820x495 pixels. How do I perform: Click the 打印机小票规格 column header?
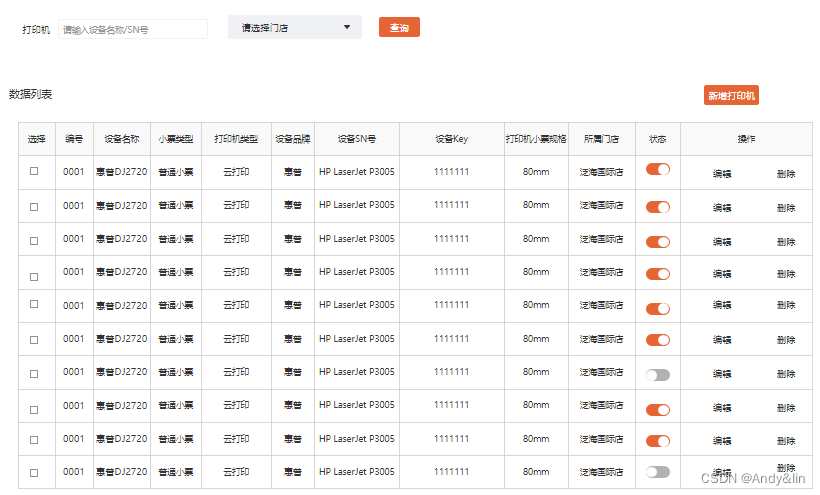tap(536, 139)
